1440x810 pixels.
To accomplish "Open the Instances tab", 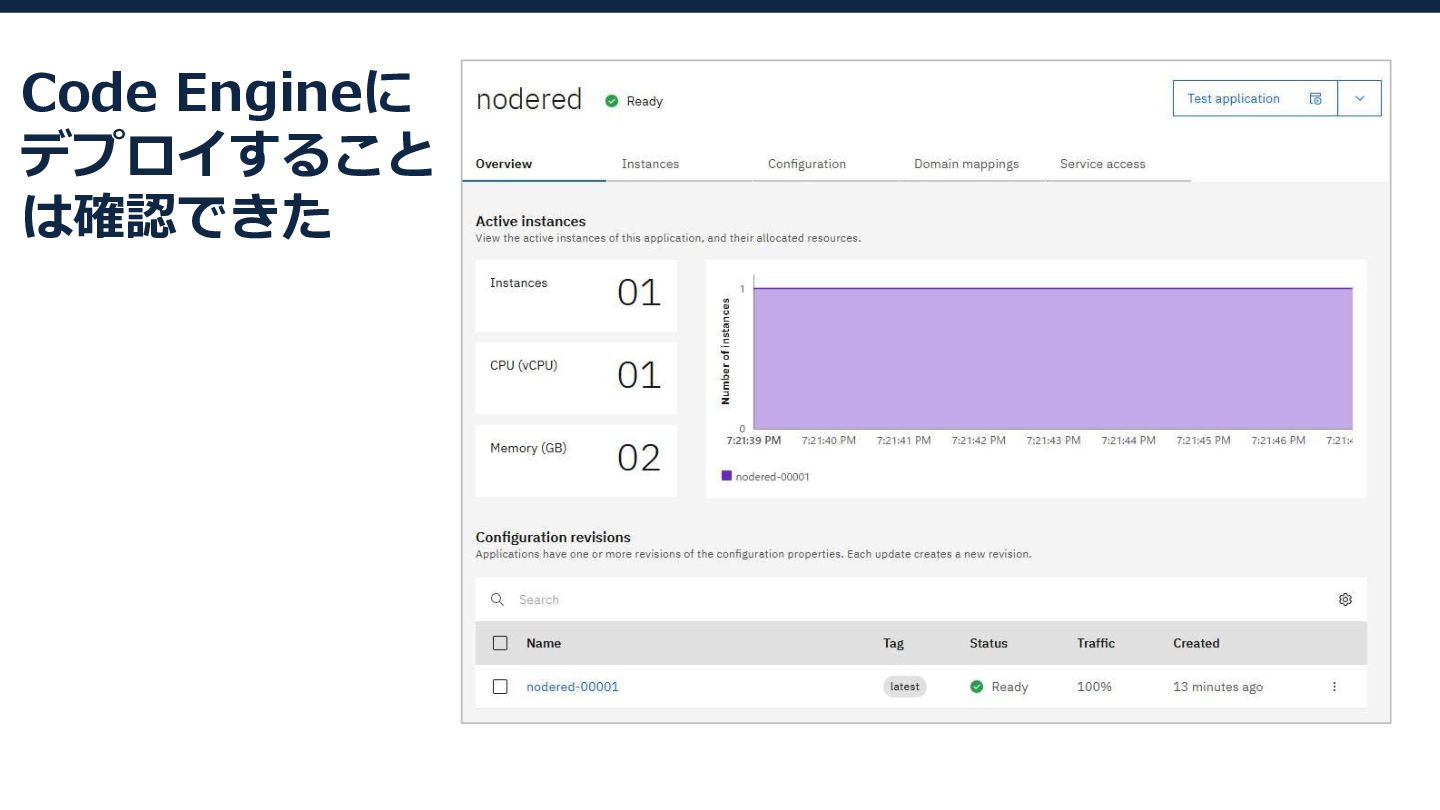I will point(650,164).
